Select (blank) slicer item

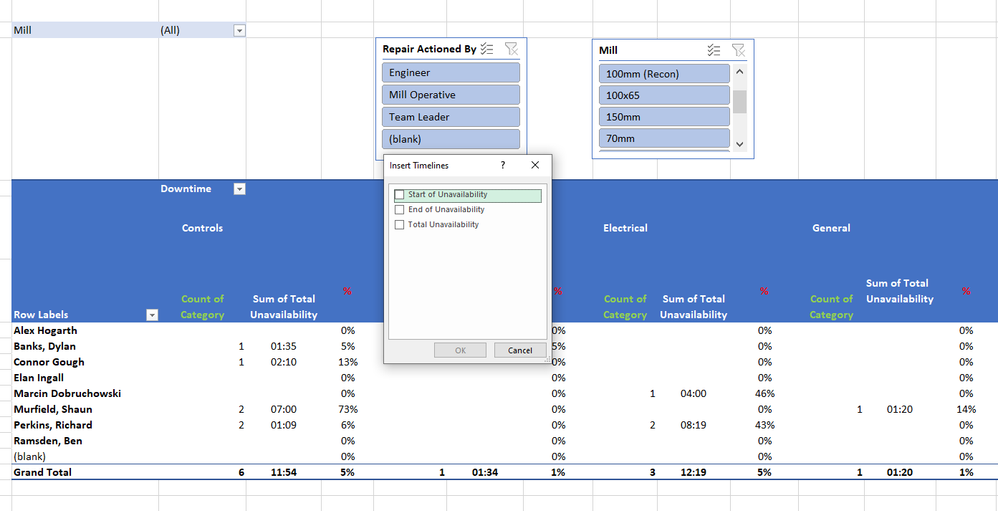pyautogui.click(x=451, y=139)
